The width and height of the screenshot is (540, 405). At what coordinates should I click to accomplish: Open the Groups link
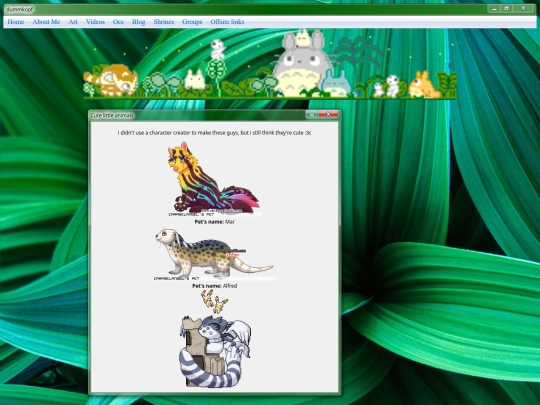point(192,22)
